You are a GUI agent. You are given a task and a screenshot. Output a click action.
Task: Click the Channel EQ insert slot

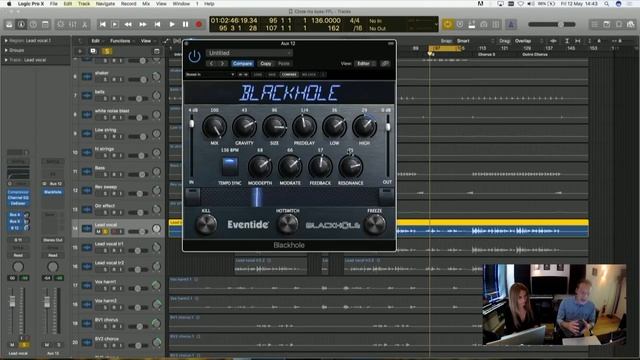pos(18,198)
